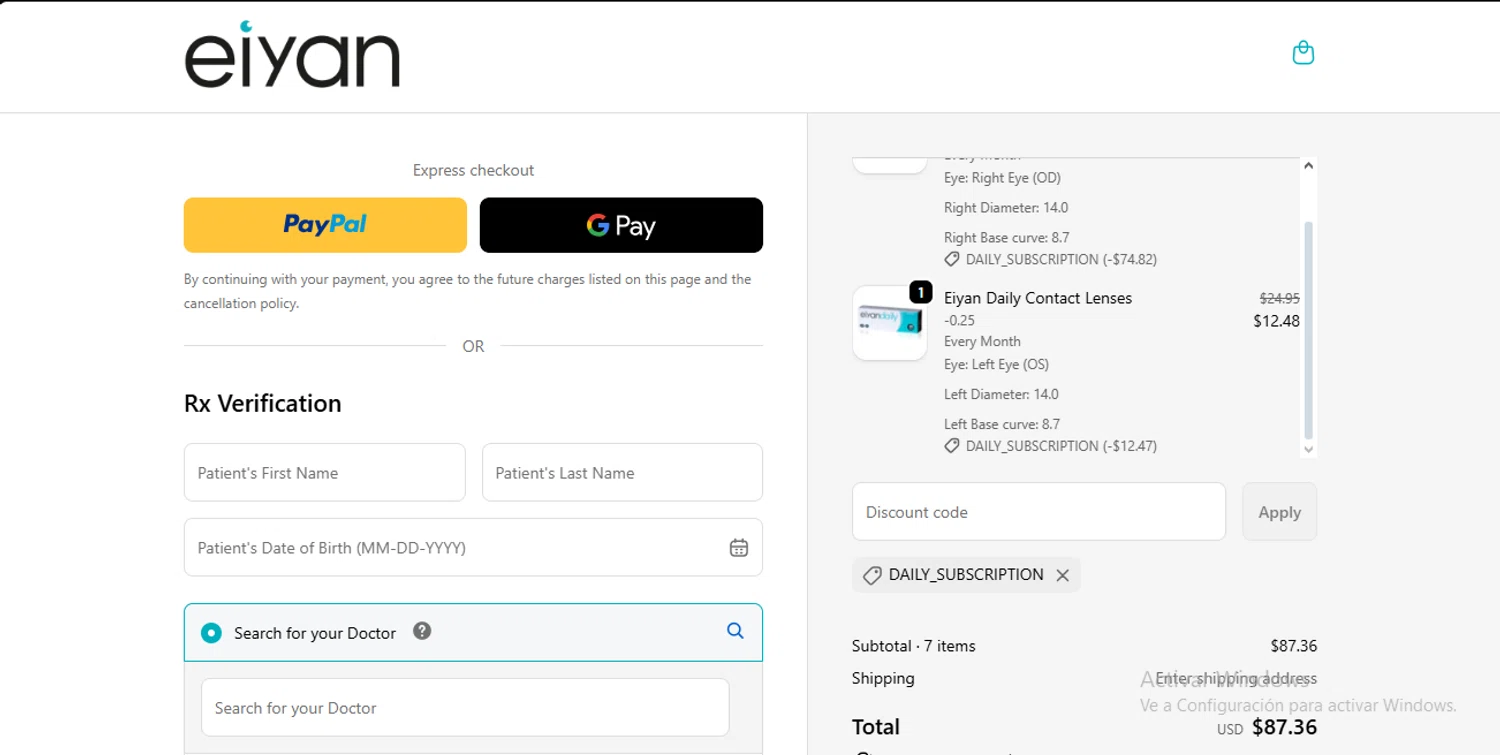Viewport: 1500px width, 755px height.
Task: Click the Left Base curve: 8.7 text
Action: [x=1002, y=424]
